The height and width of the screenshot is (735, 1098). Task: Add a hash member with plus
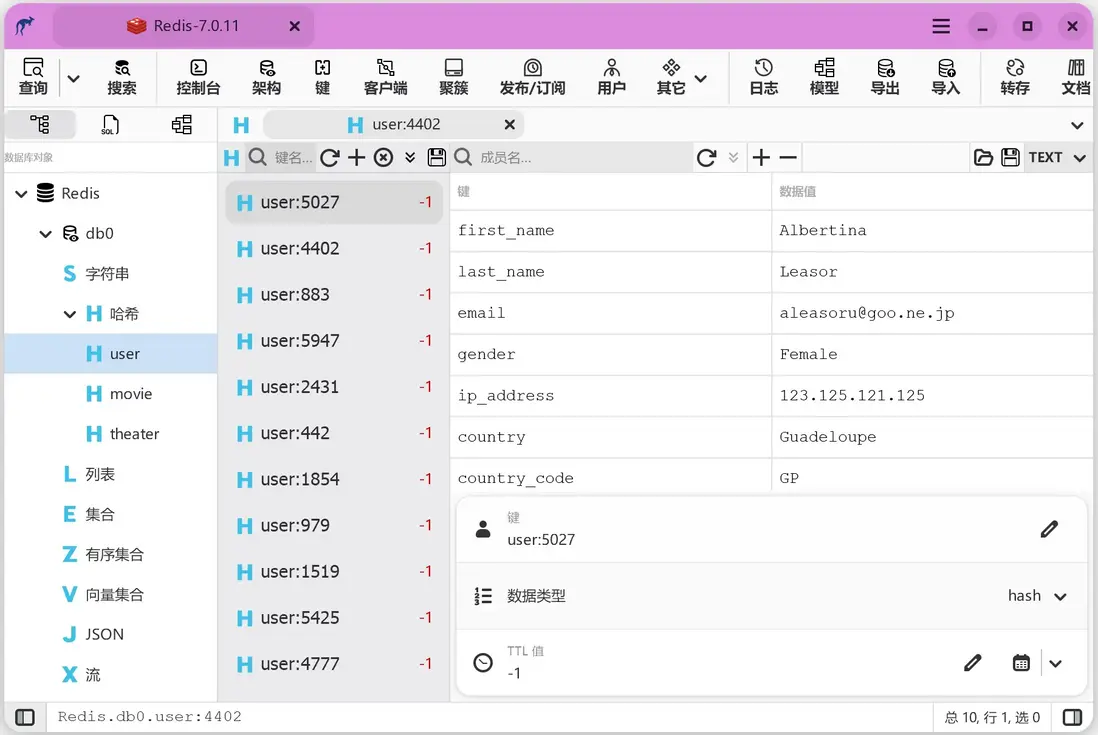[x=761, y=158]
